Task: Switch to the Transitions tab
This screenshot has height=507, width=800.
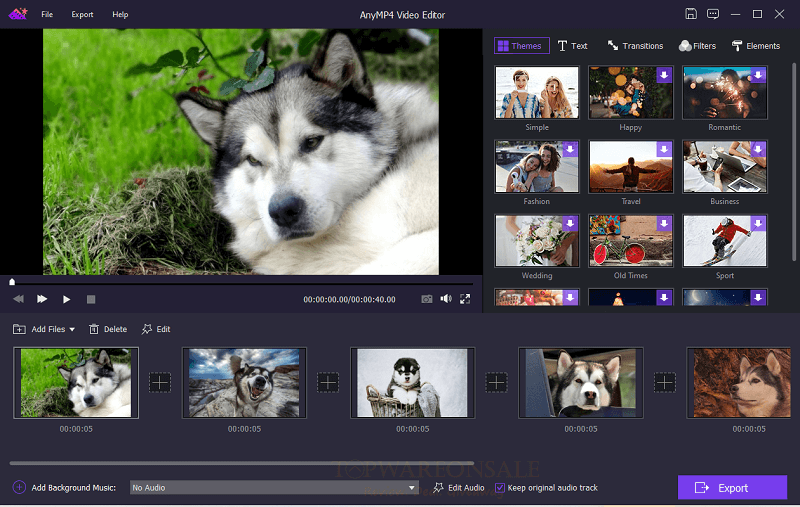Action: pos(635,46)
